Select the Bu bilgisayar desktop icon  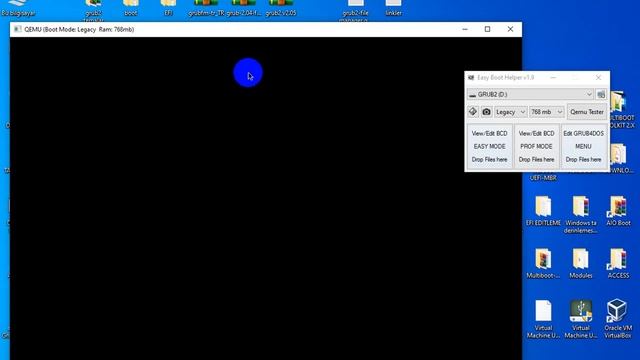click(x=18, y=8)
